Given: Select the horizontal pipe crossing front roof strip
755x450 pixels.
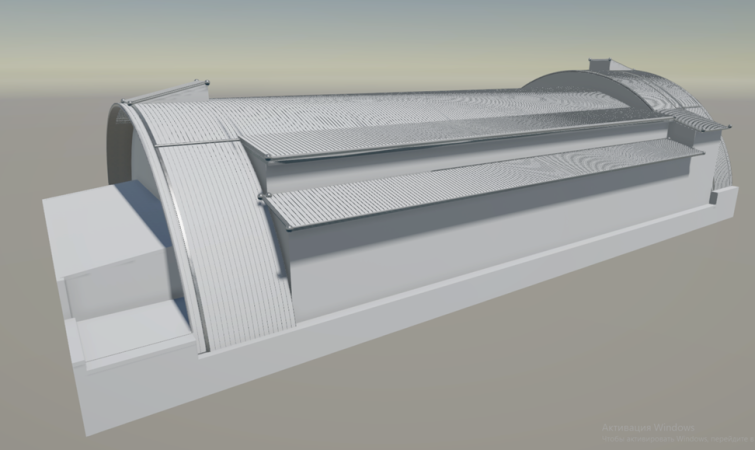Looking at the screenshot, I should point(198,143).
